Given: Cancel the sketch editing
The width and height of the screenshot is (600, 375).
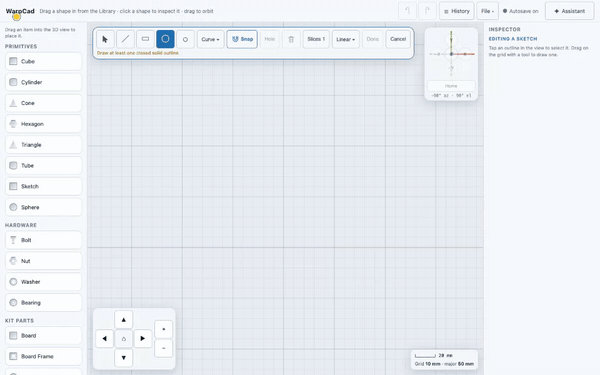Looking at the screenshot, I should tap(398, 39).
